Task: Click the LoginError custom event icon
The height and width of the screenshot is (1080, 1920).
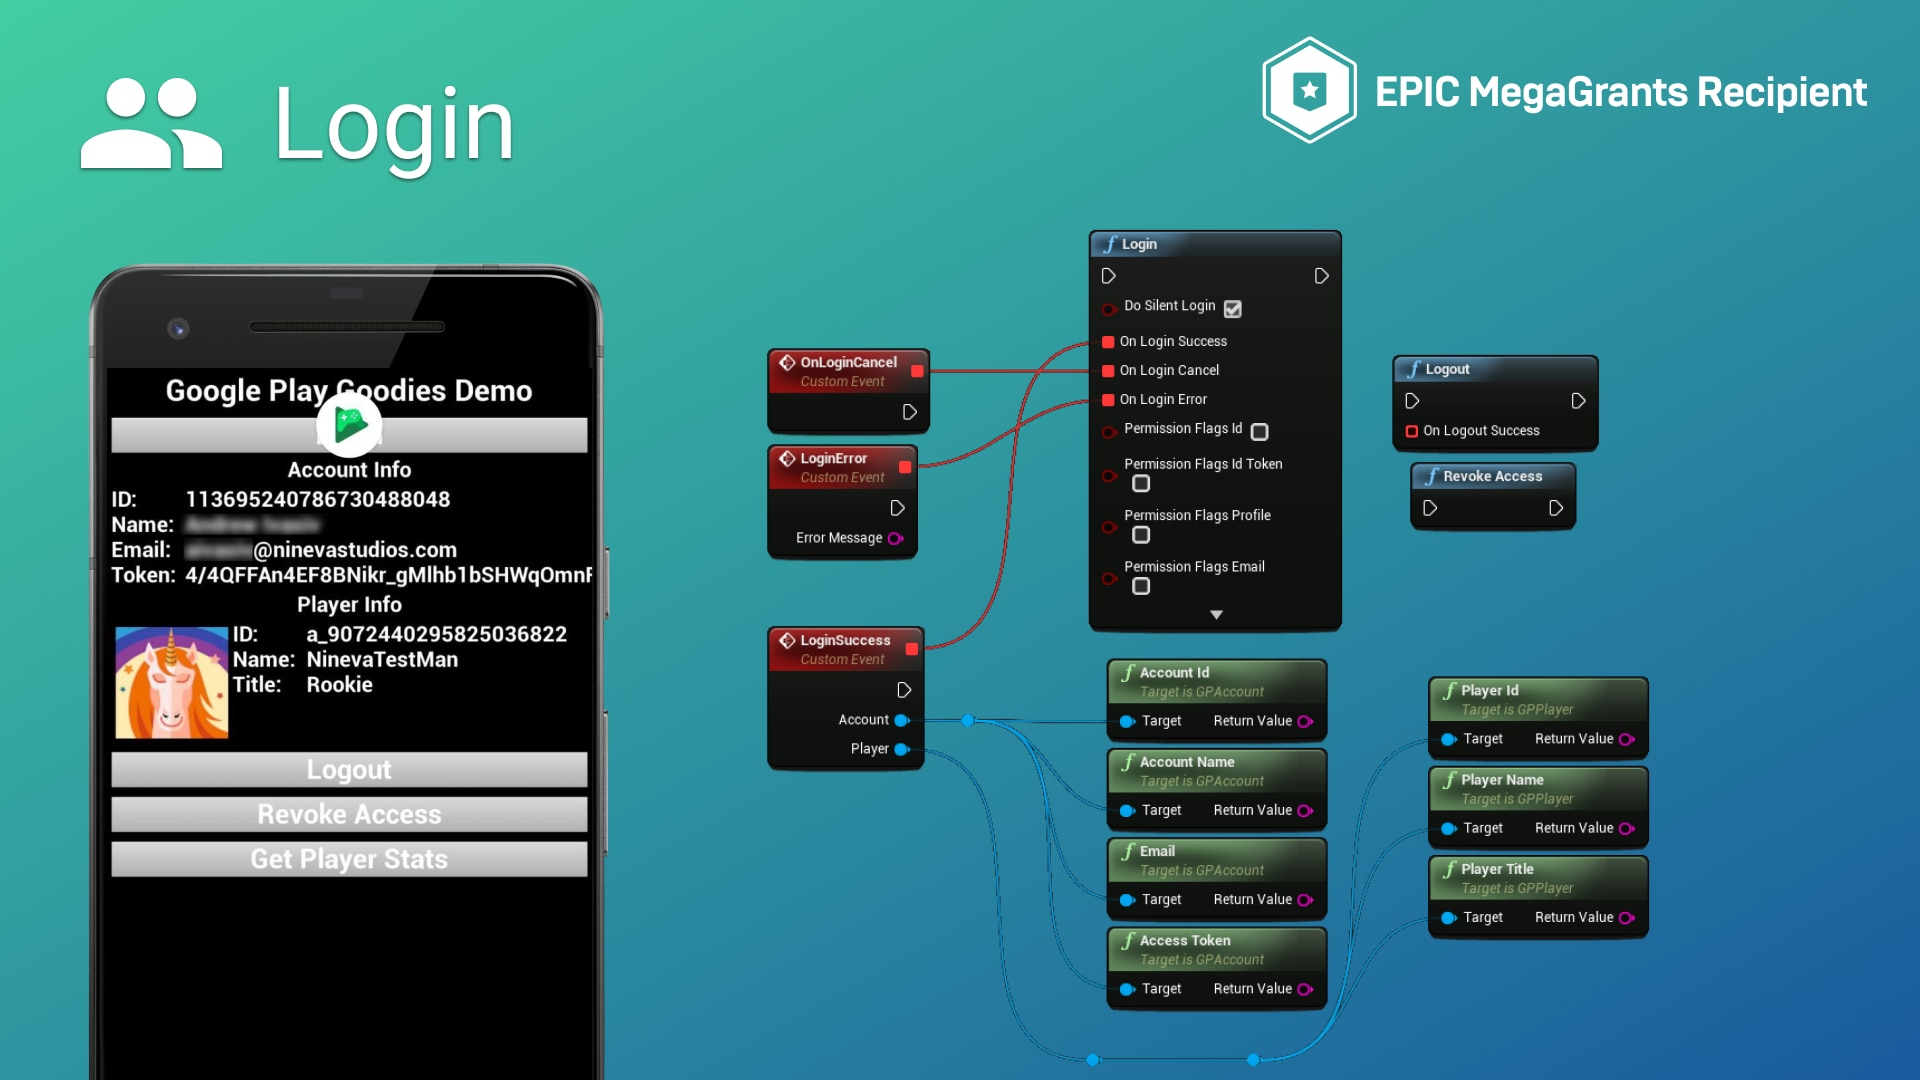Action: (786, 459)
